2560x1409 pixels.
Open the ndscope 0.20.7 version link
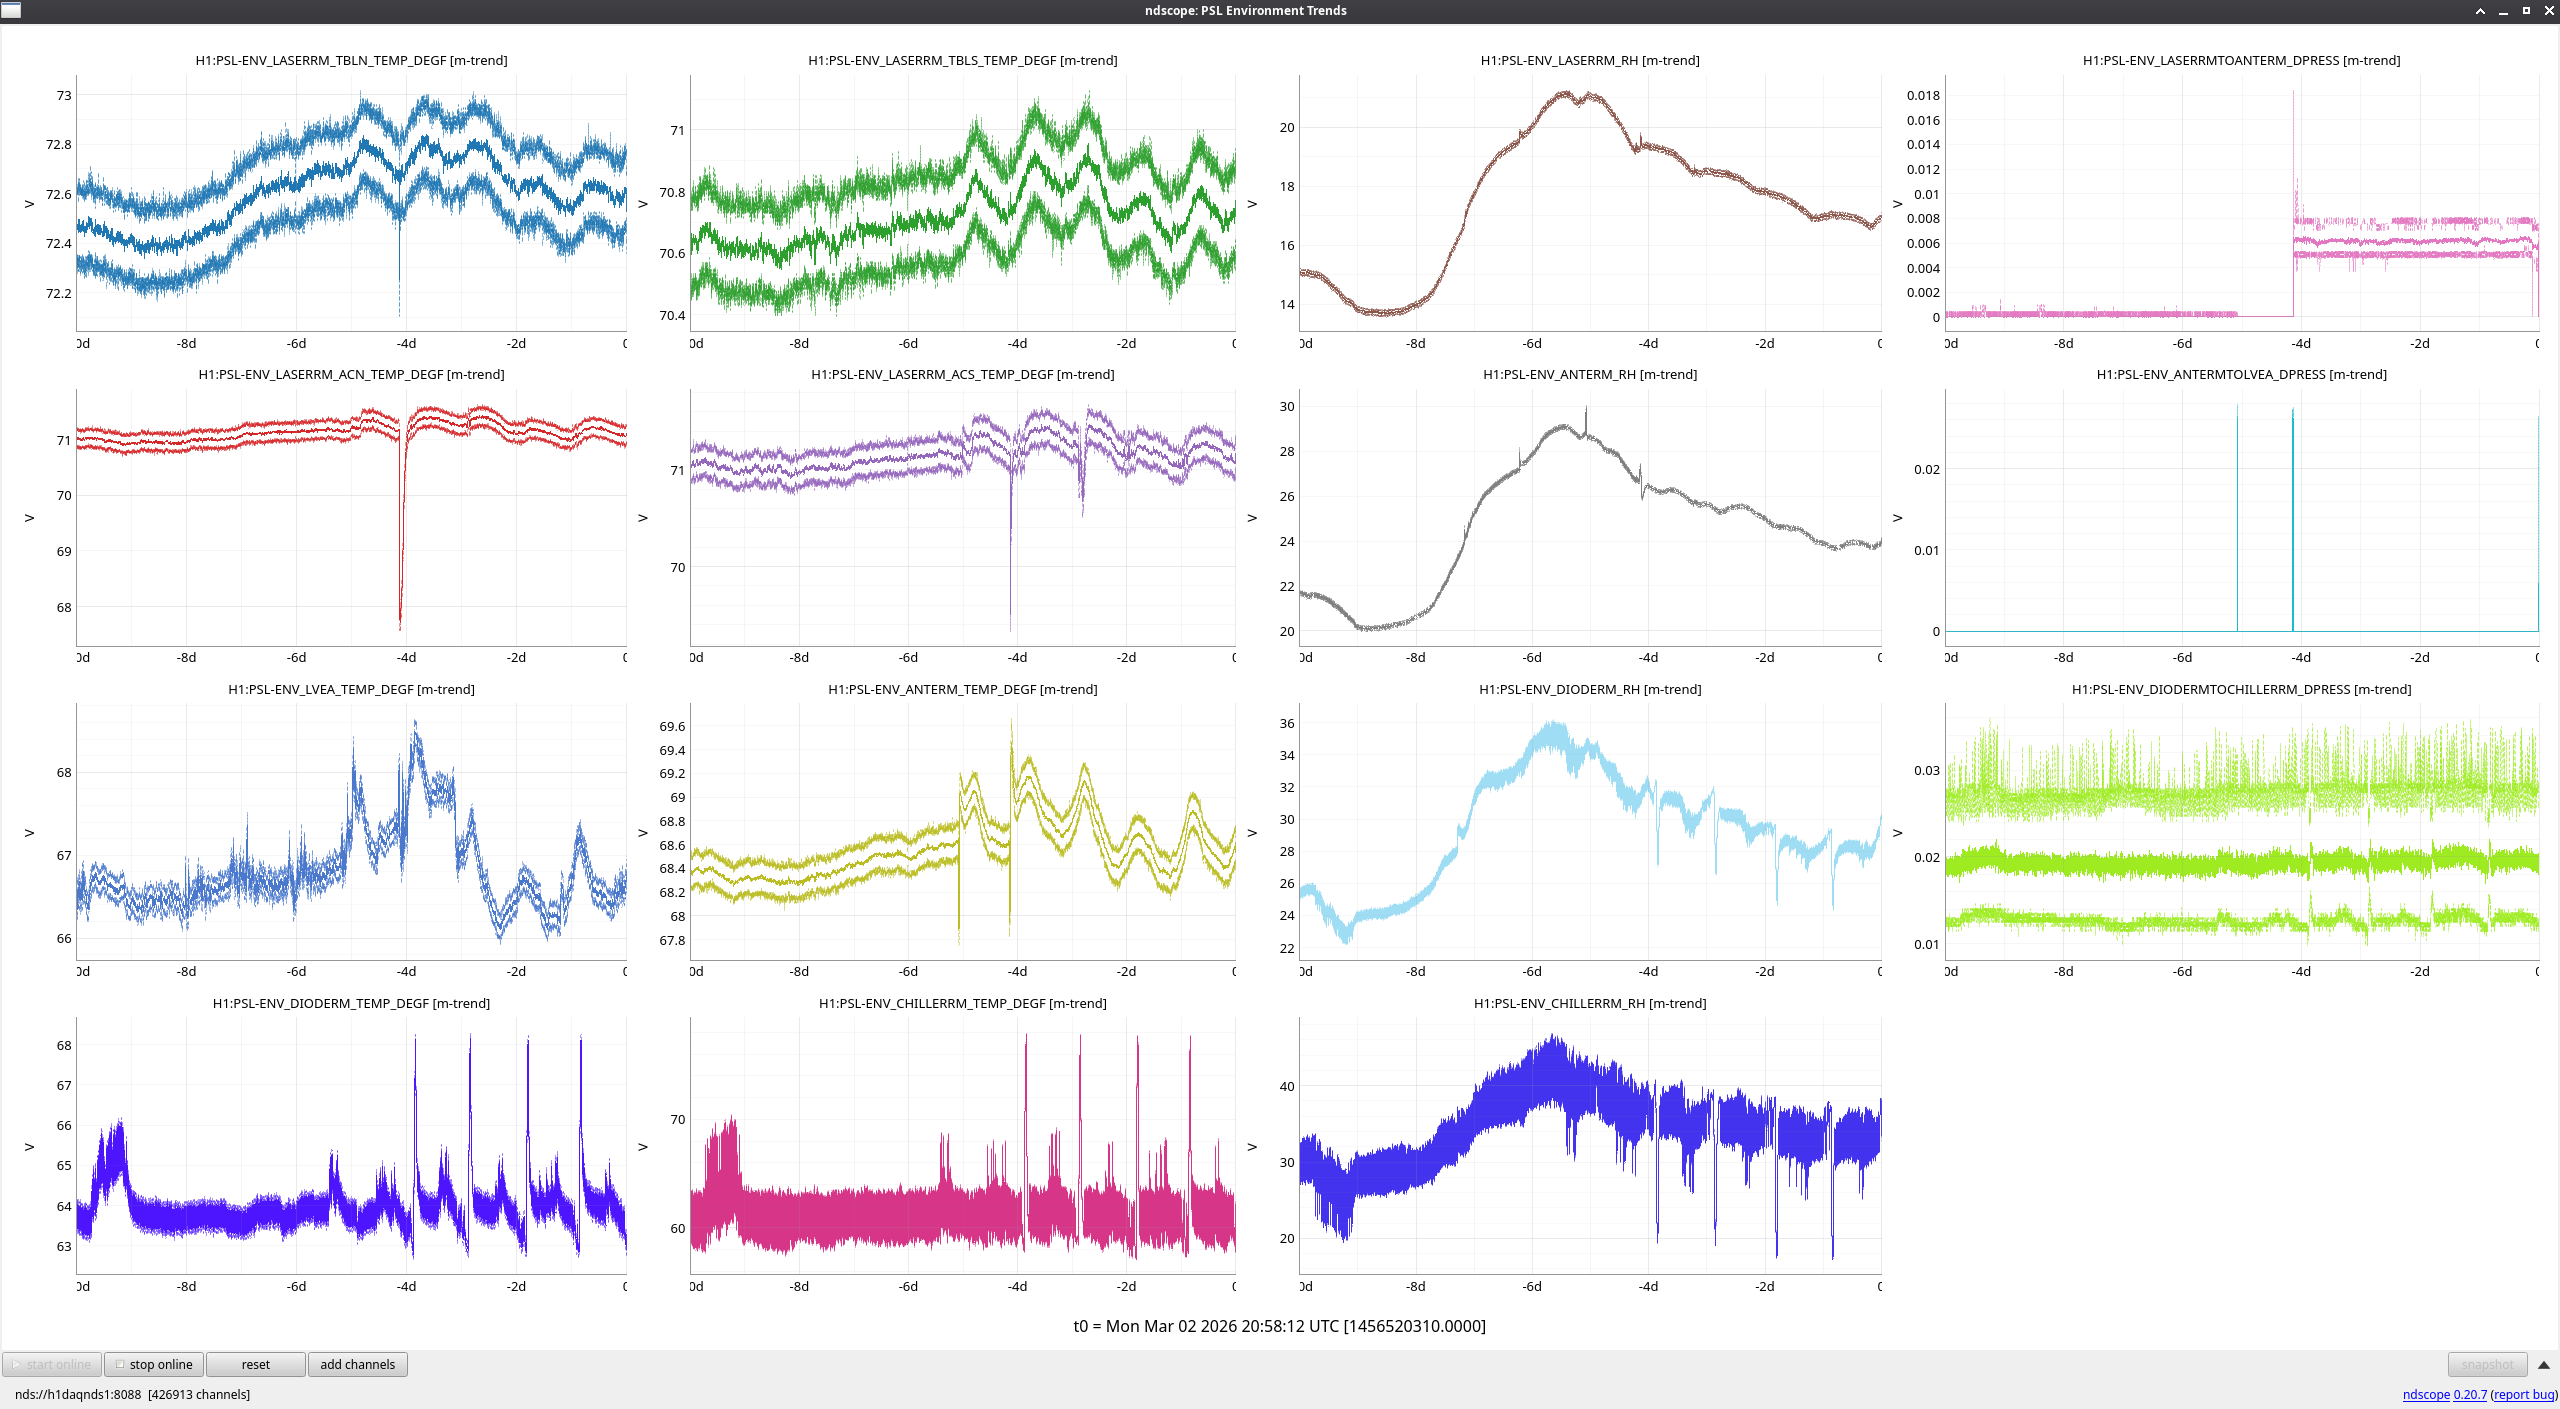coord(2444,1394)
